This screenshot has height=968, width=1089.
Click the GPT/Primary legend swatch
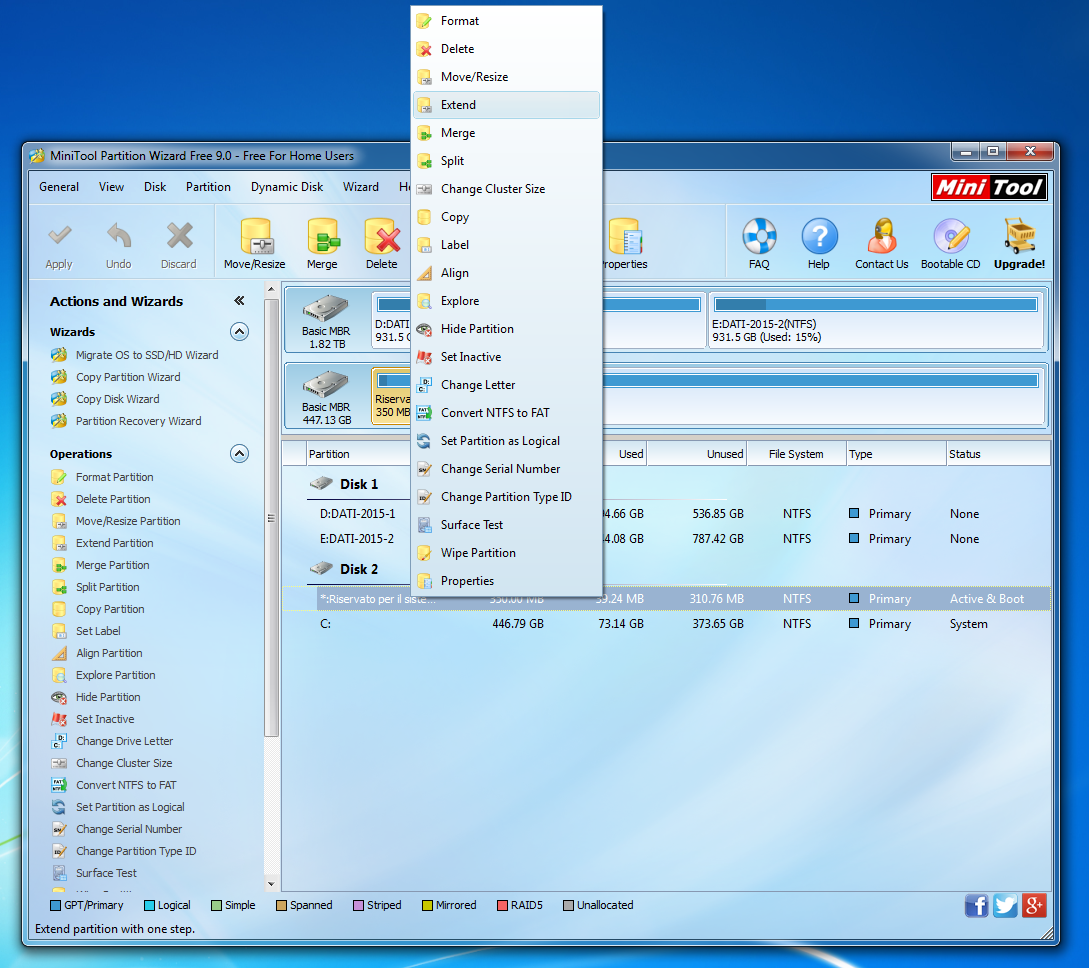pyautogui.click(x=56, y=906)
